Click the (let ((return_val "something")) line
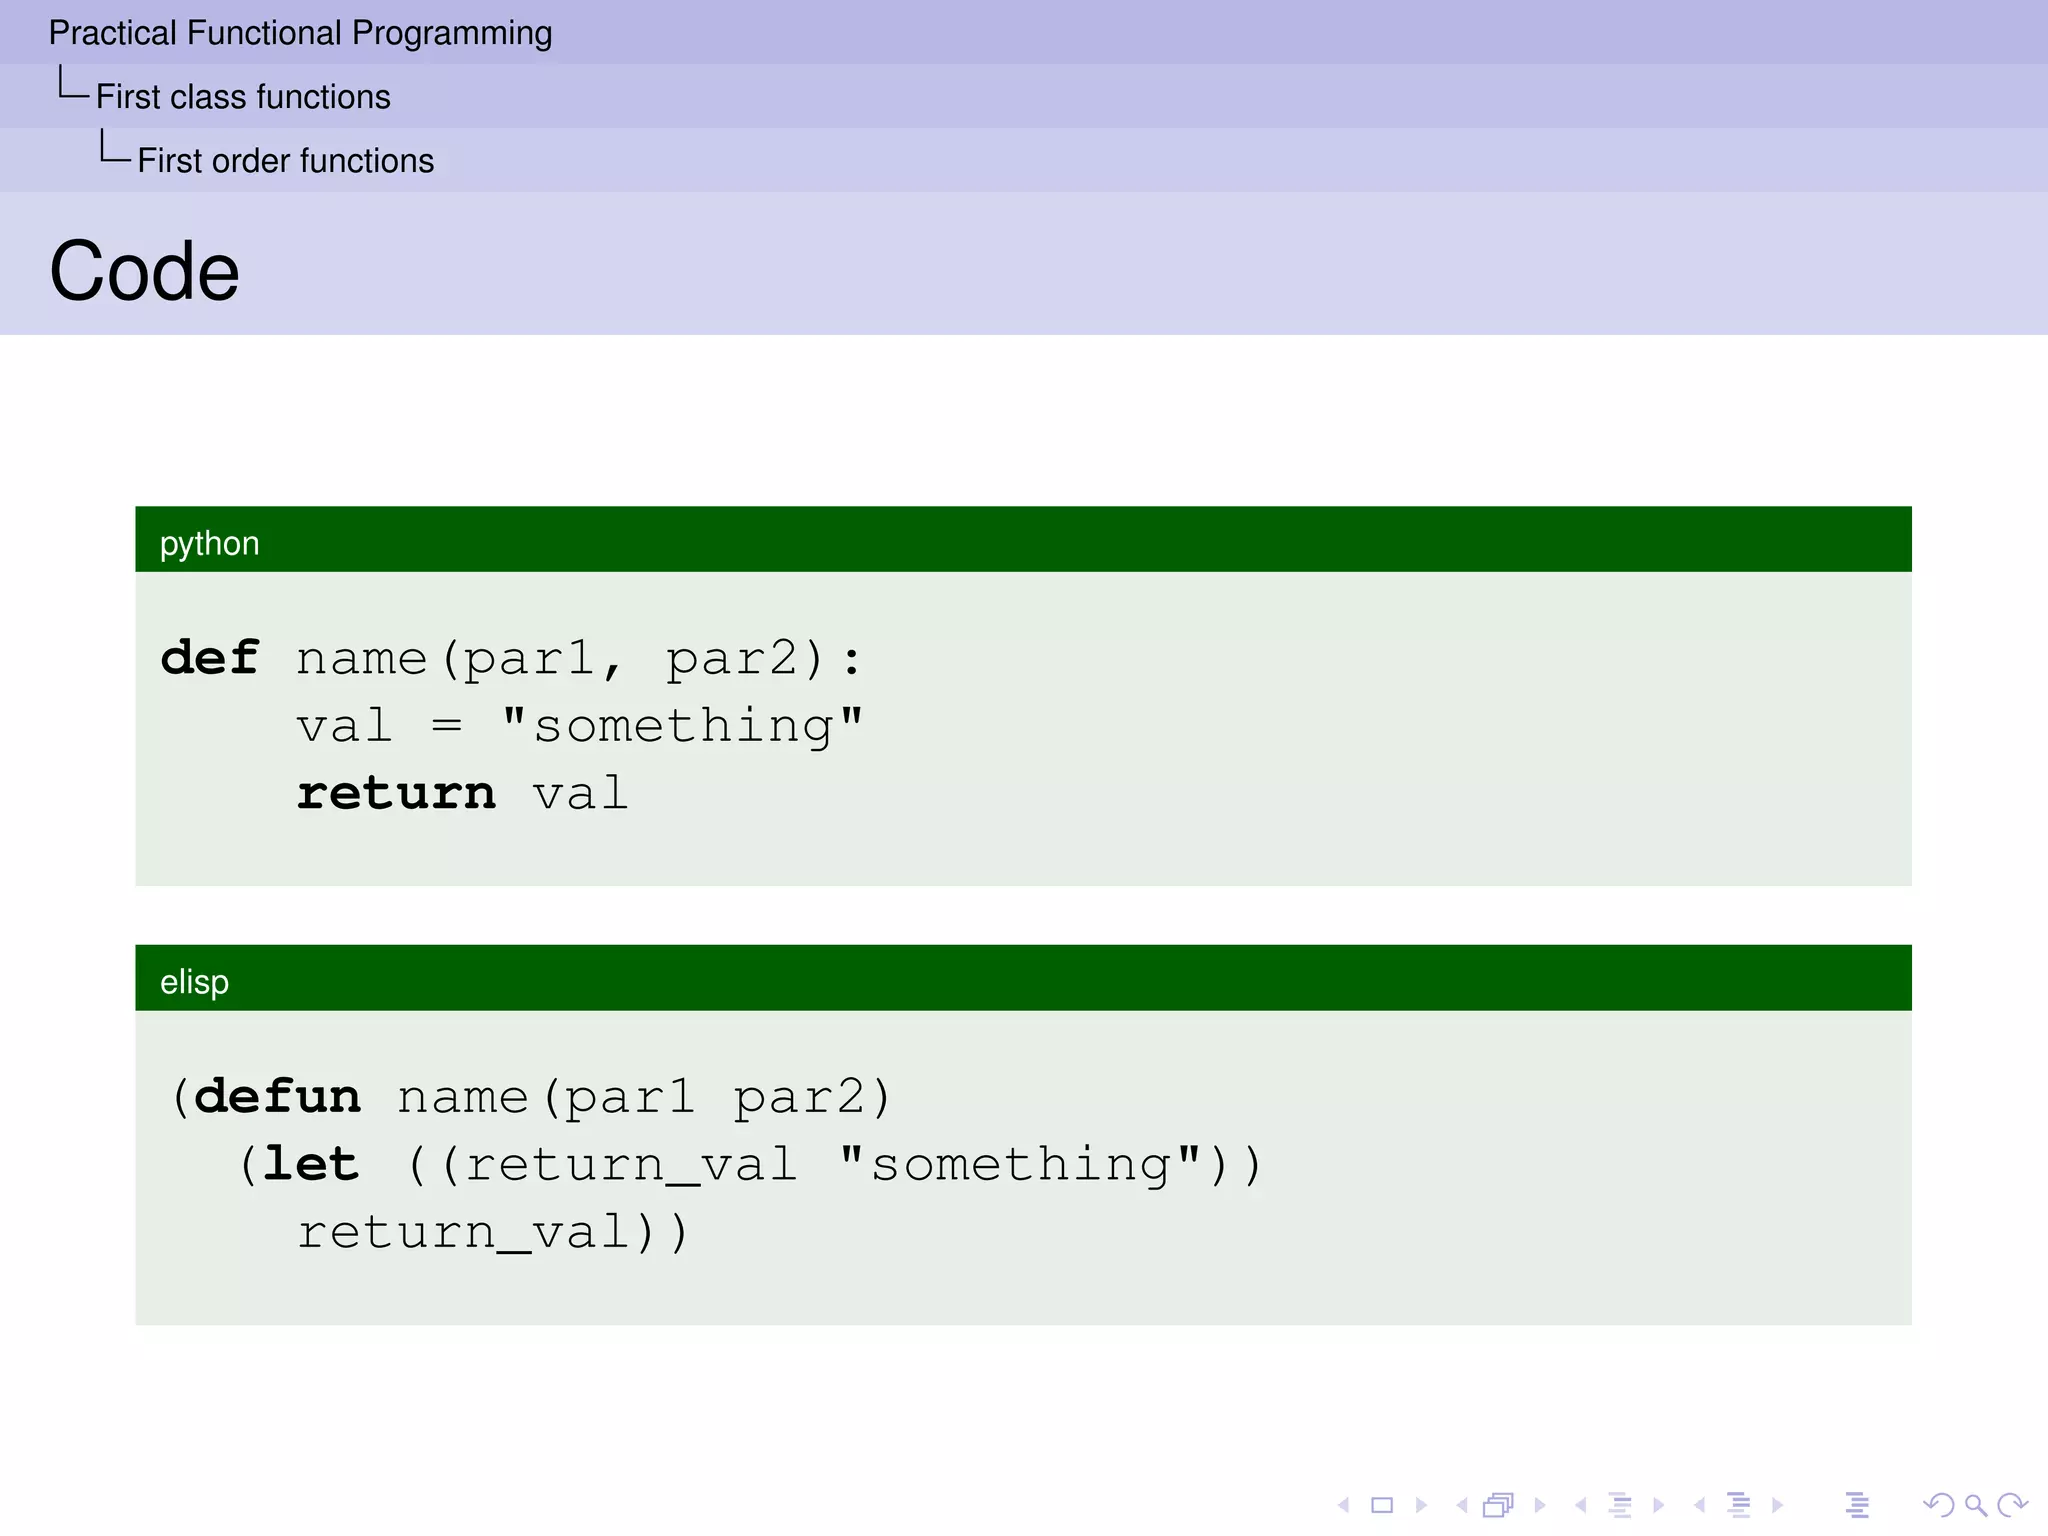This screenshot has width=2048, height=1536. click(x=751, y=1165)
